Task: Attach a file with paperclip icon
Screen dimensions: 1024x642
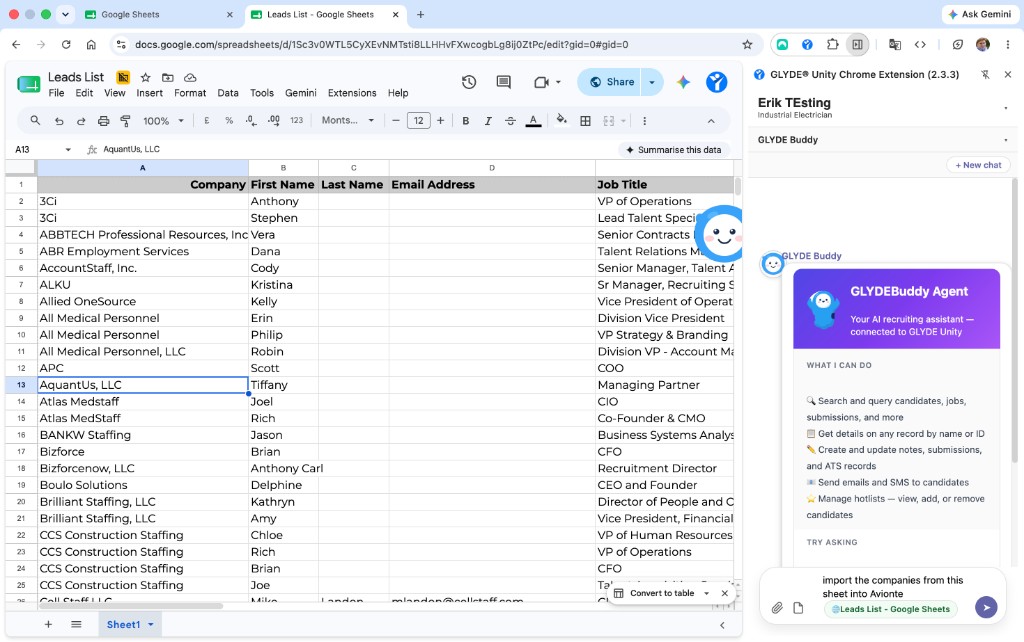Action: pyautogui.click(x=776, y=608)
